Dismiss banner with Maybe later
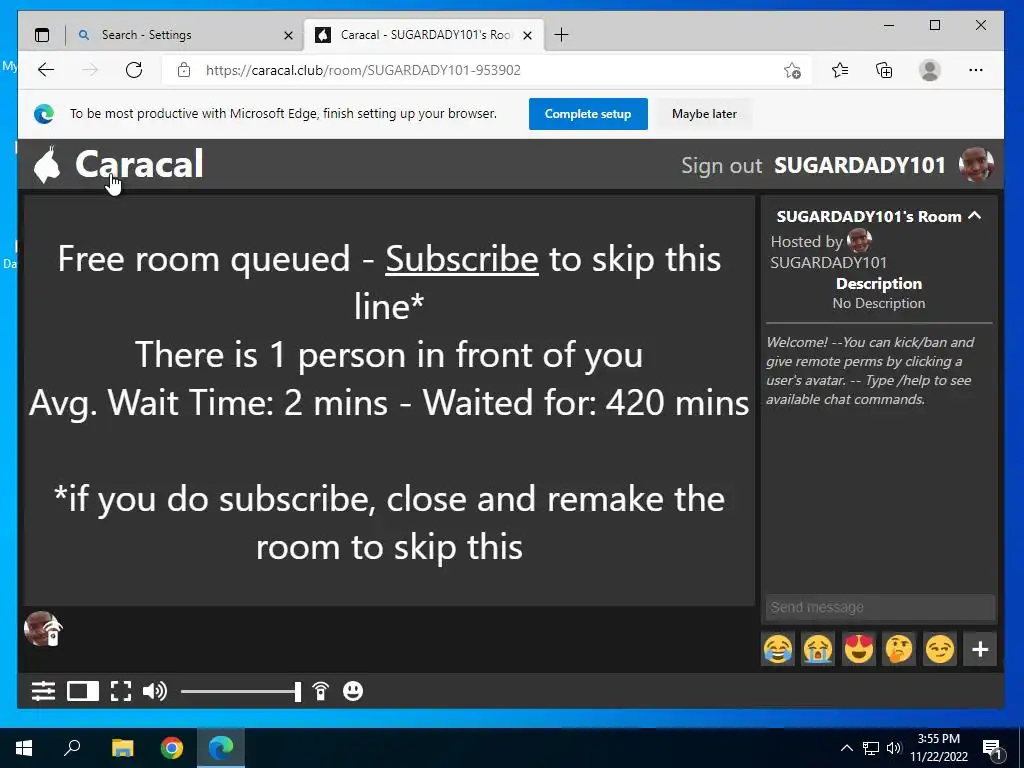This screenshot has width=1024, height=768. 704,114
